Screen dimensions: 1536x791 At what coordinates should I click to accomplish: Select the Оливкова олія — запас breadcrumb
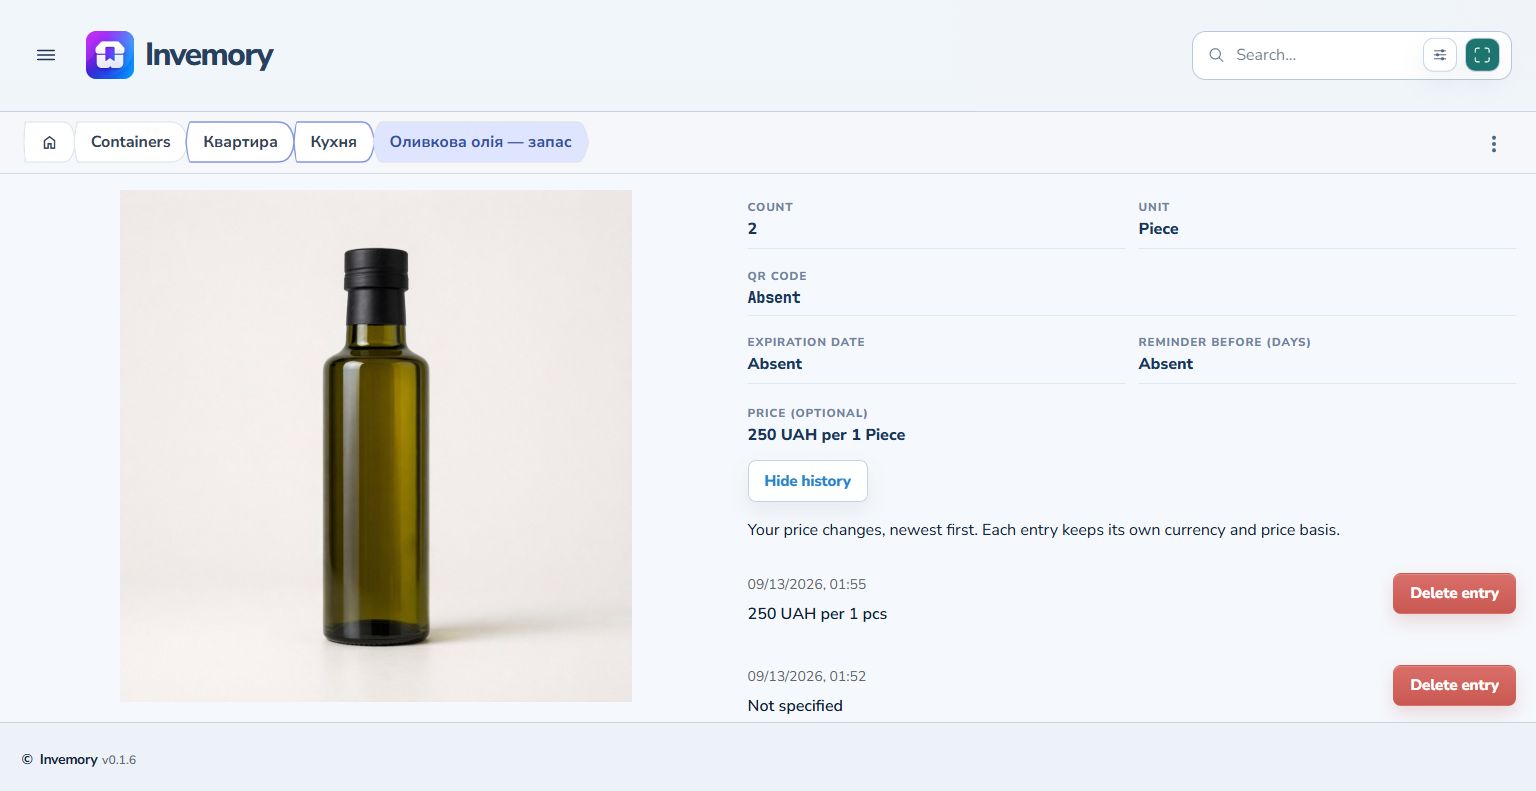[x=481, y=142]
